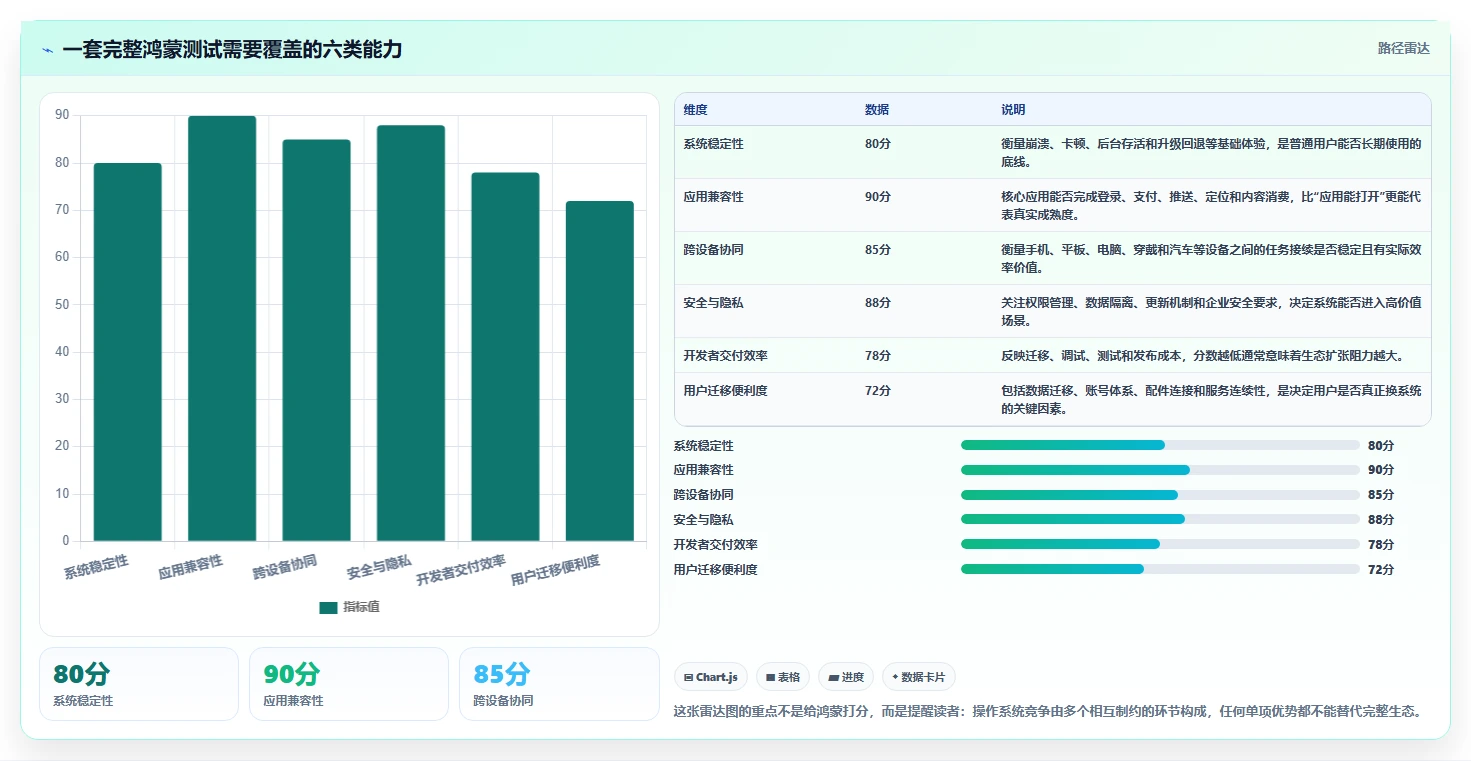The width and height of the screenshot is (1471, 761).
Task: Click the 跨设备协同 bar in the chart
Action: tap(316, 340)
